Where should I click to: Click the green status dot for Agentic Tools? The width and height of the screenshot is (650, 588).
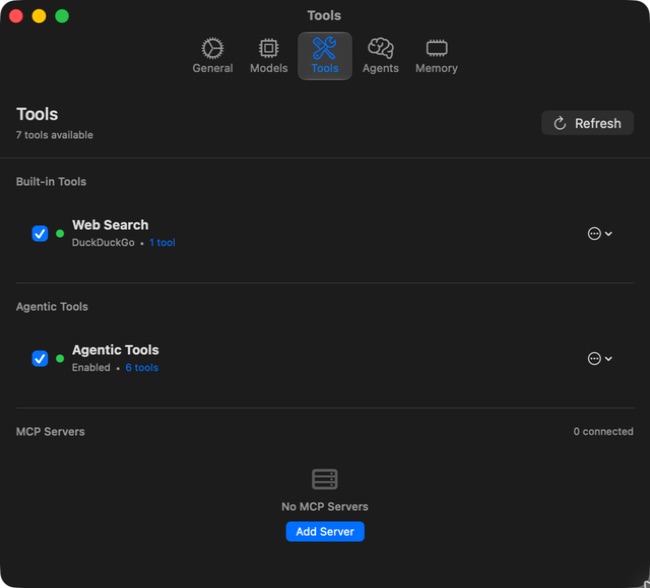click(60, 358)
